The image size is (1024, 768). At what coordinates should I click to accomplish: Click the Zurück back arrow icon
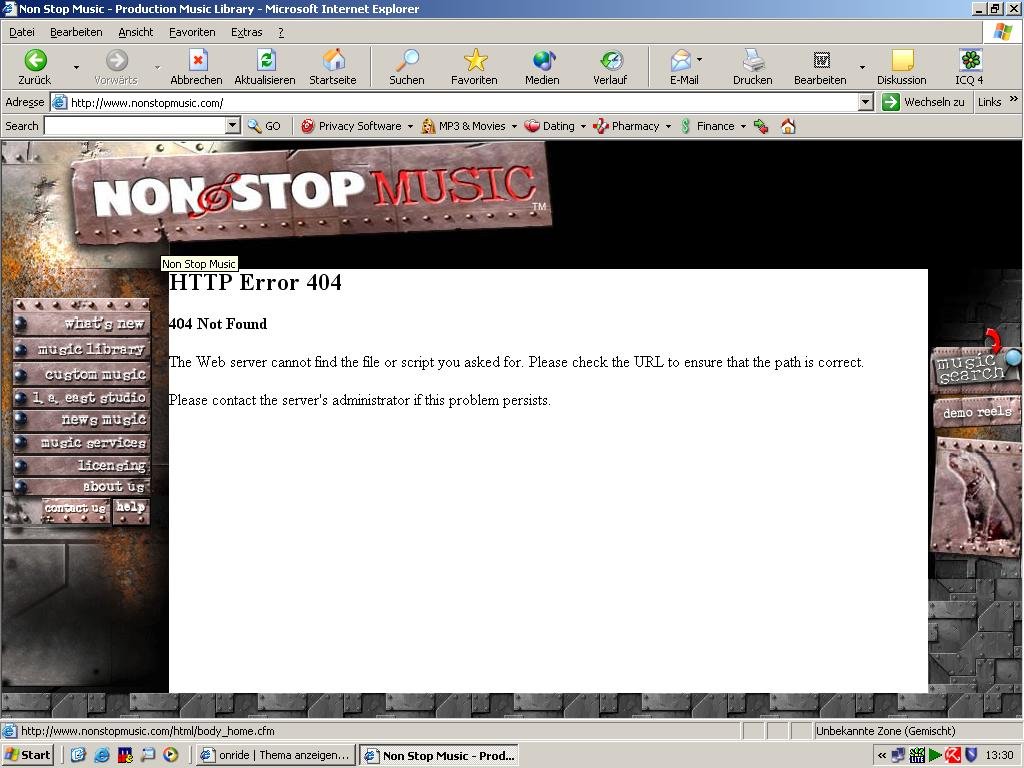[x=35, y=61]
